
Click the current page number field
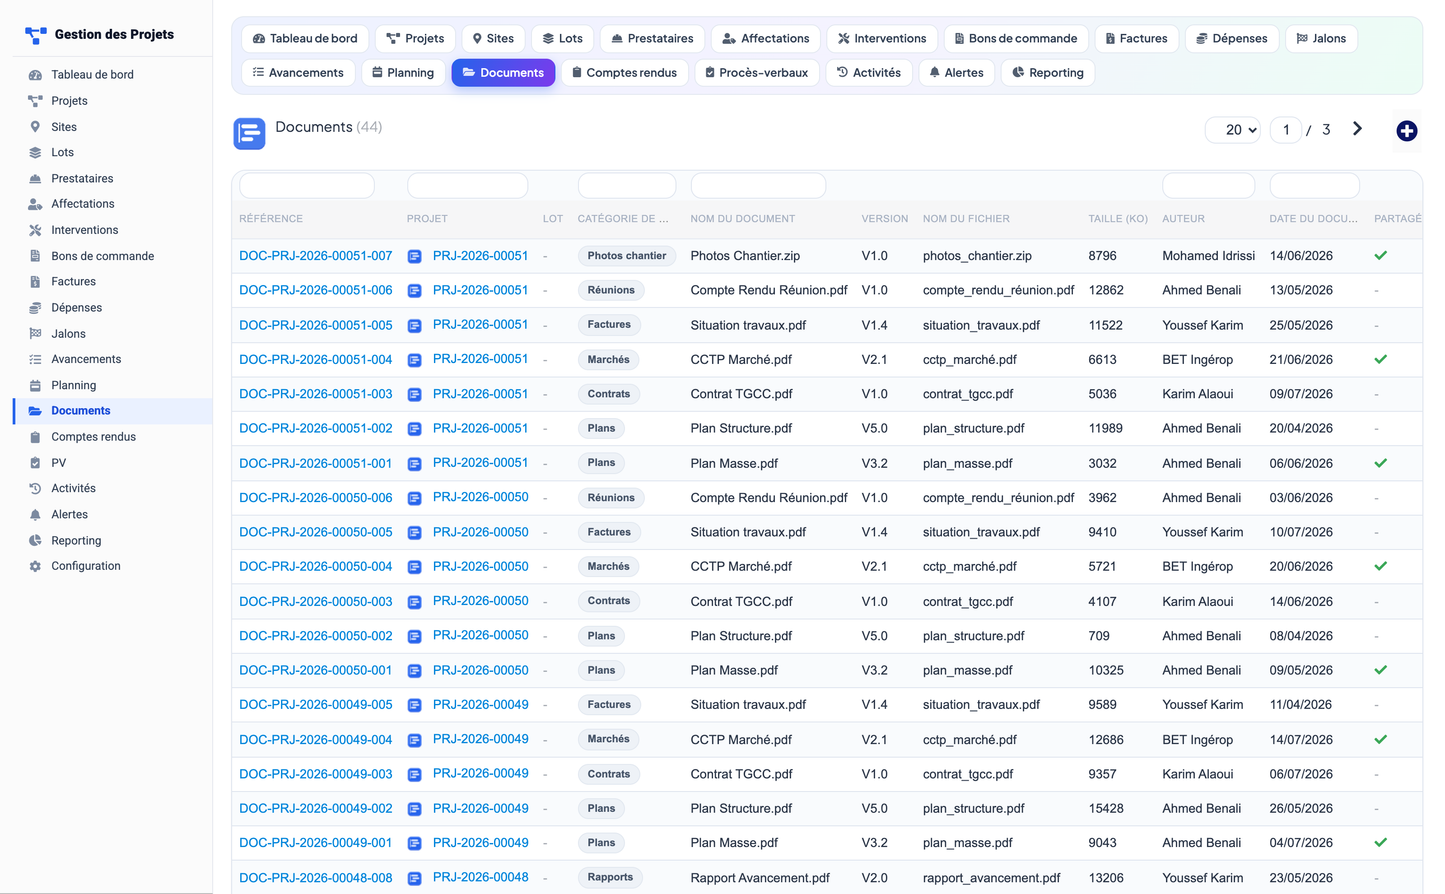[x=1285, y=130]
